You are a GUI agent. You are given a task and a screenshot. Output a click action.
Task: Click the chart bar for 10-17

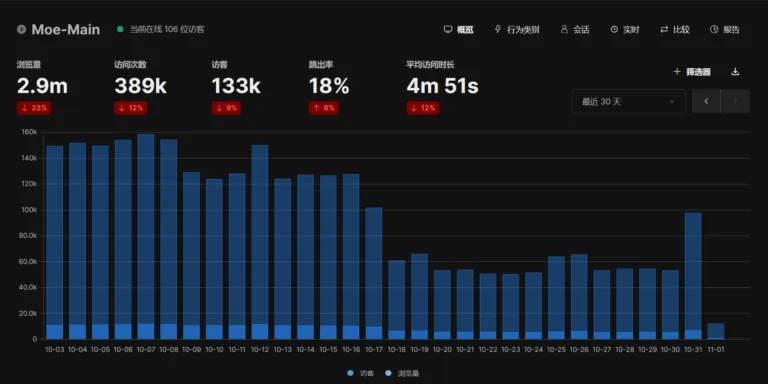[x=374, y=273]
